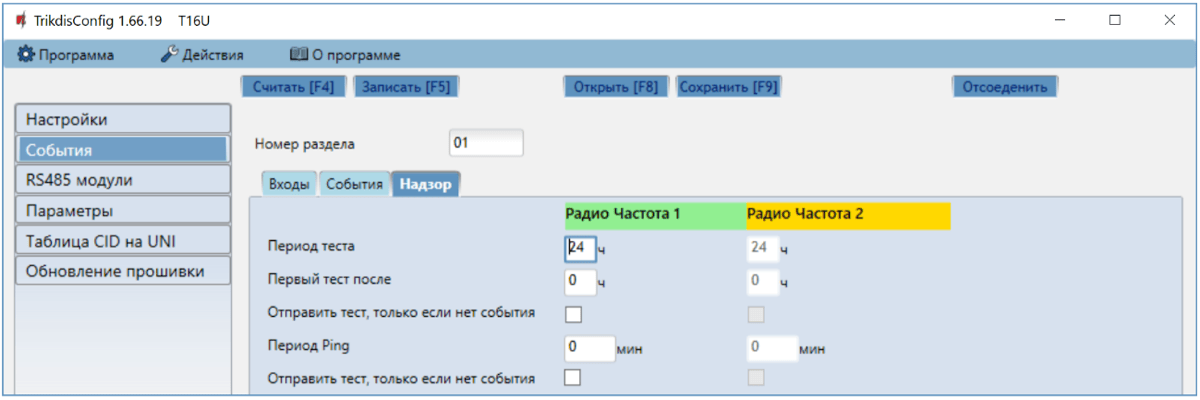1200x400 pixels.
Task: Click the Номер раздела input field
Action: pyautogui.click(x=486, y=143)
